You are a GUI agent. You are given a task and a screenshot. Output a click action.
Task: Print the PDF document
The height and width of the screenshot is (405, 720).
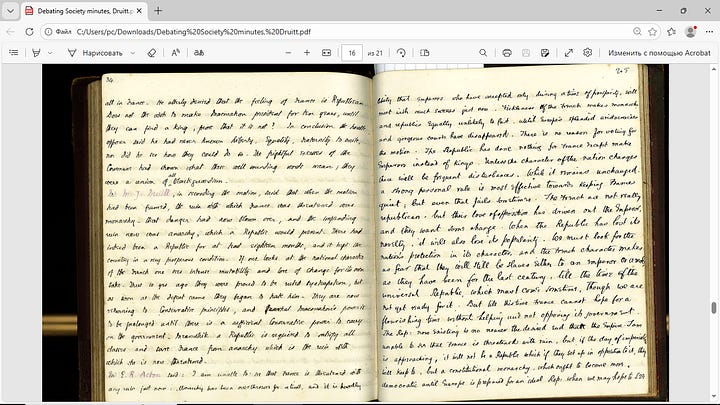507,53
